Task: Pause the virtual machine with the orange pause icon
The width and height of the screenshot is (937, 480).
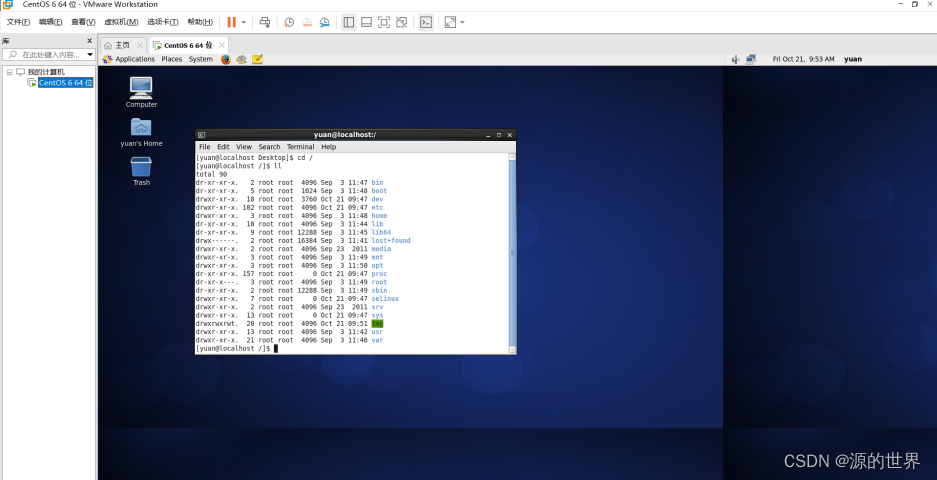Action: 231,22
